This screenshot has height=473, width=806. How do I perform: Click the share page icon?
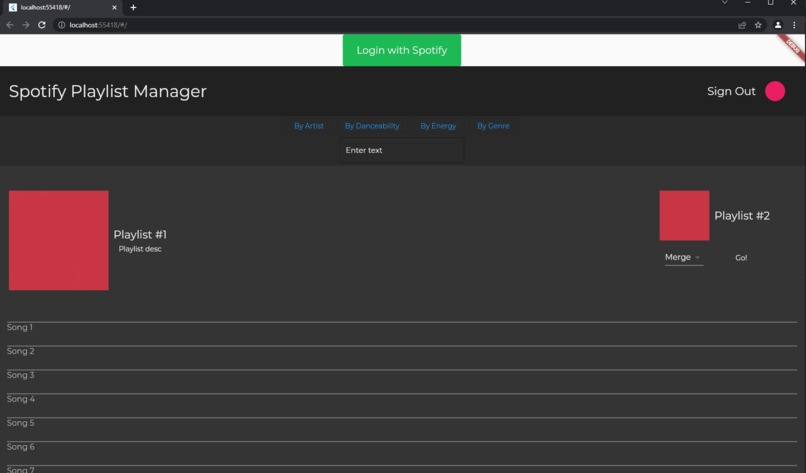tap(742, 25)
